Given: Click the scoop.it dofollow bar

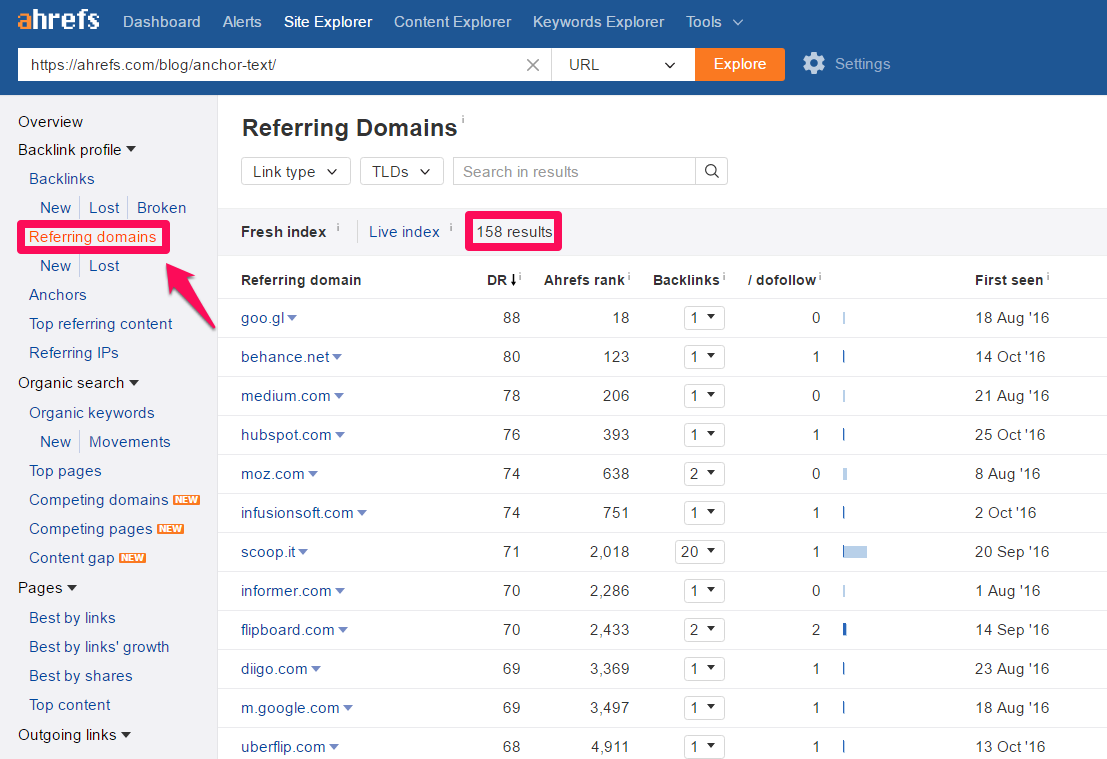Looking at the screenshot, I should pos(855,551).
